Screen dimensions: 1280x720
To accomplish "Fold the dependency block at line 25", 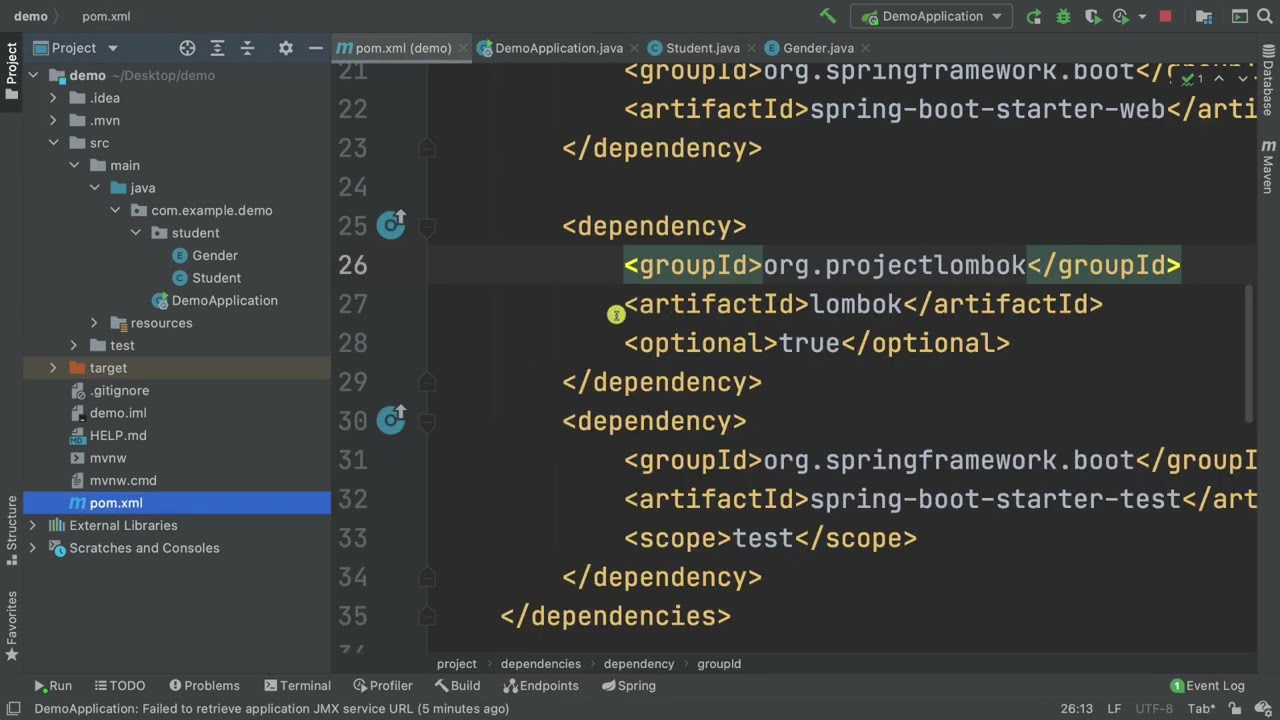I will pyautogui.click(x=427, y=226).
